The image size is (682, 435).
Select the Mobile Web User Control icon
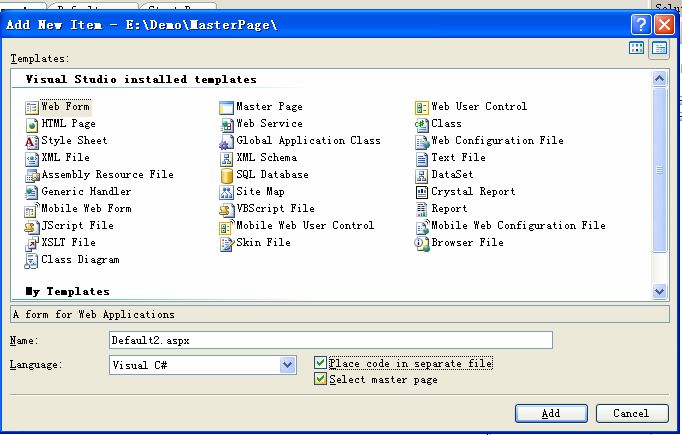tap(226, 227)
